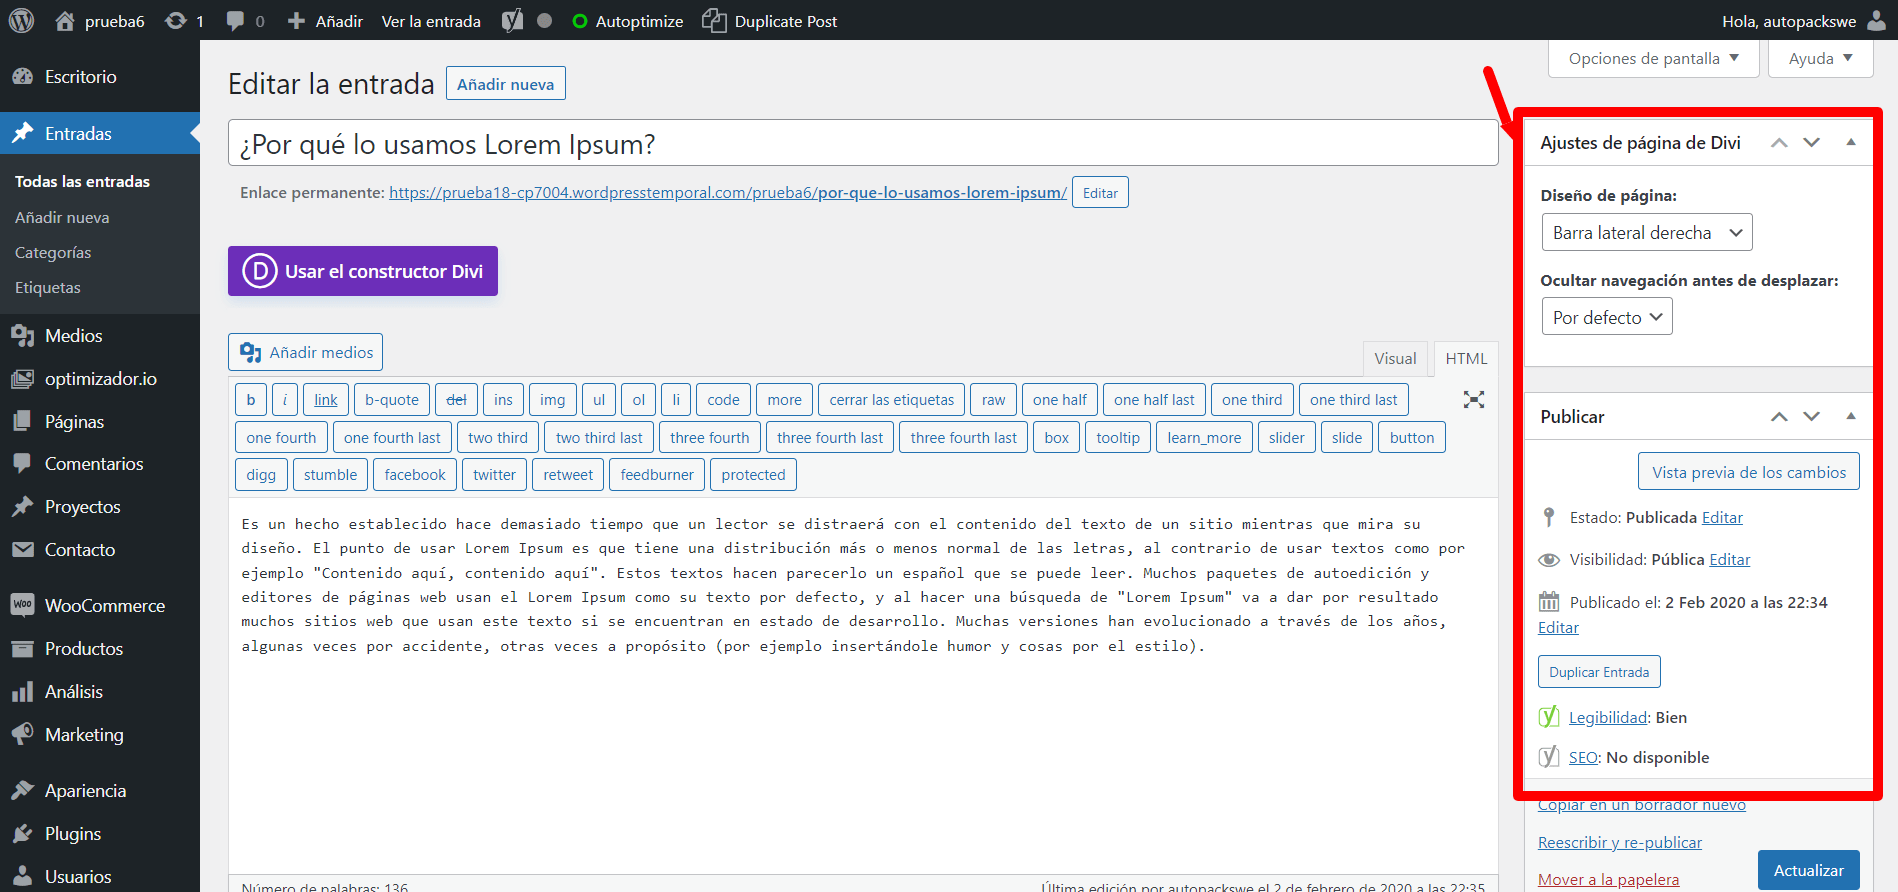
Task: Open the post permalink URL
Action: click(728, 193)
